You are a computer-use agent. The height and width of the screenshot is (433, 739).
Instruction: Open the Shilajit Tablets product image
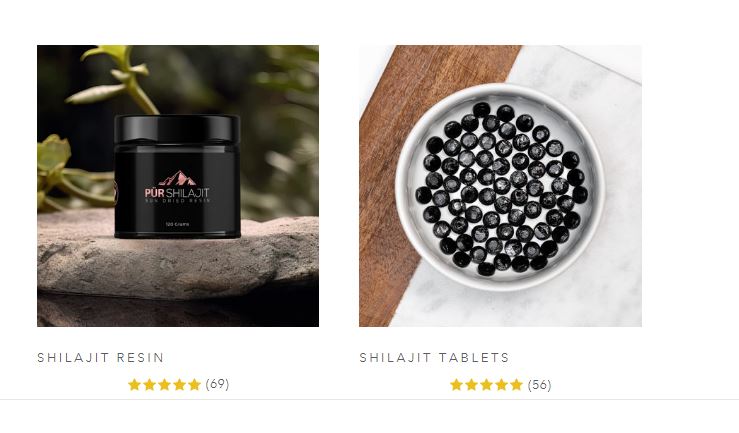click(500, 186)
